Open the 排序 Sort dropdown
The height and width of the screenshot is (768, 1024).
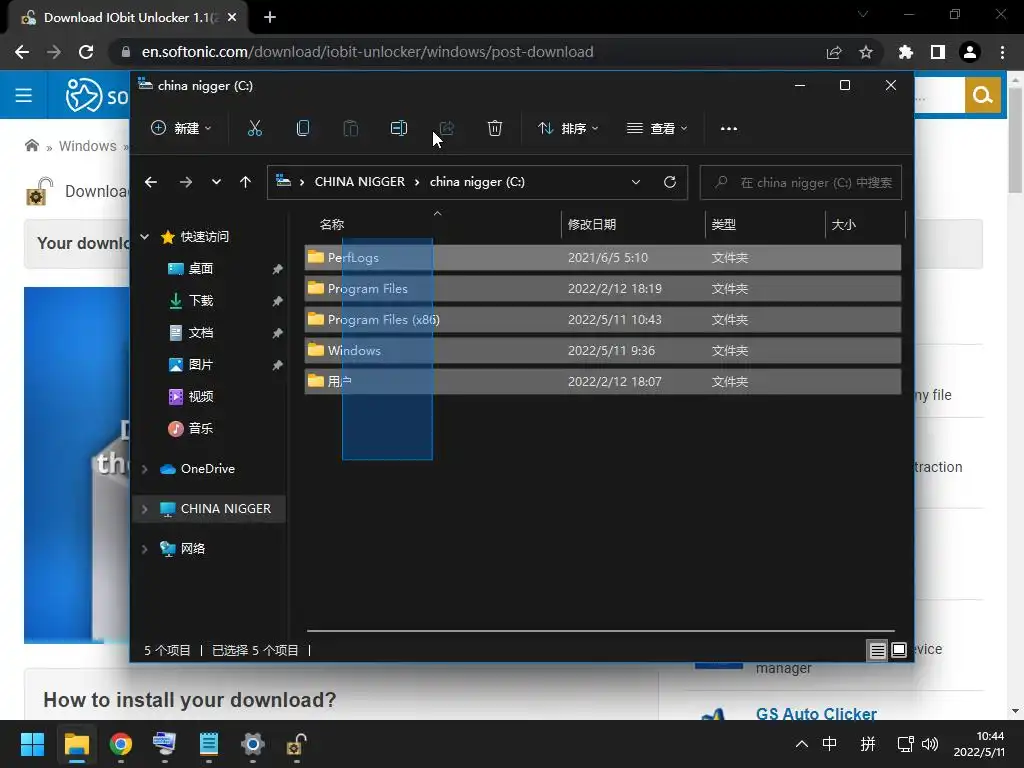pyautogui.click(x=568, y=129)
